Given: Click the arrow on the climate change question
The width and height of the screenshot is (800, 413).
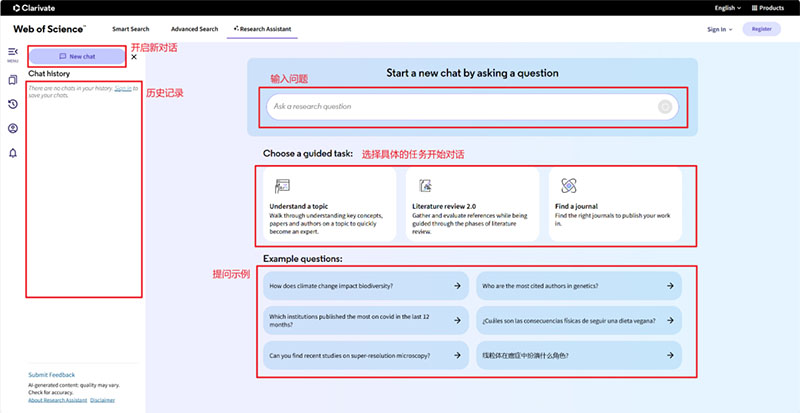Looking at the screenshot, I should click(457, 286).
